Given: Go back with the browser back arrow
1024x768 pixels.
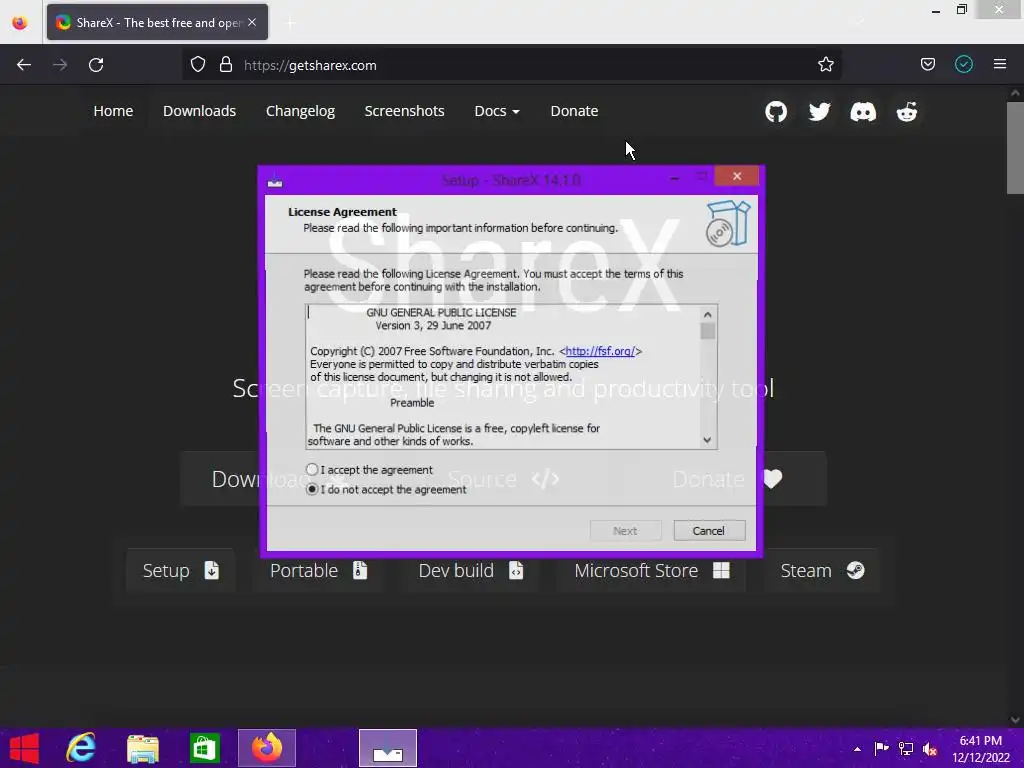Looking at the screenshot, I should (x=24, y=65).
